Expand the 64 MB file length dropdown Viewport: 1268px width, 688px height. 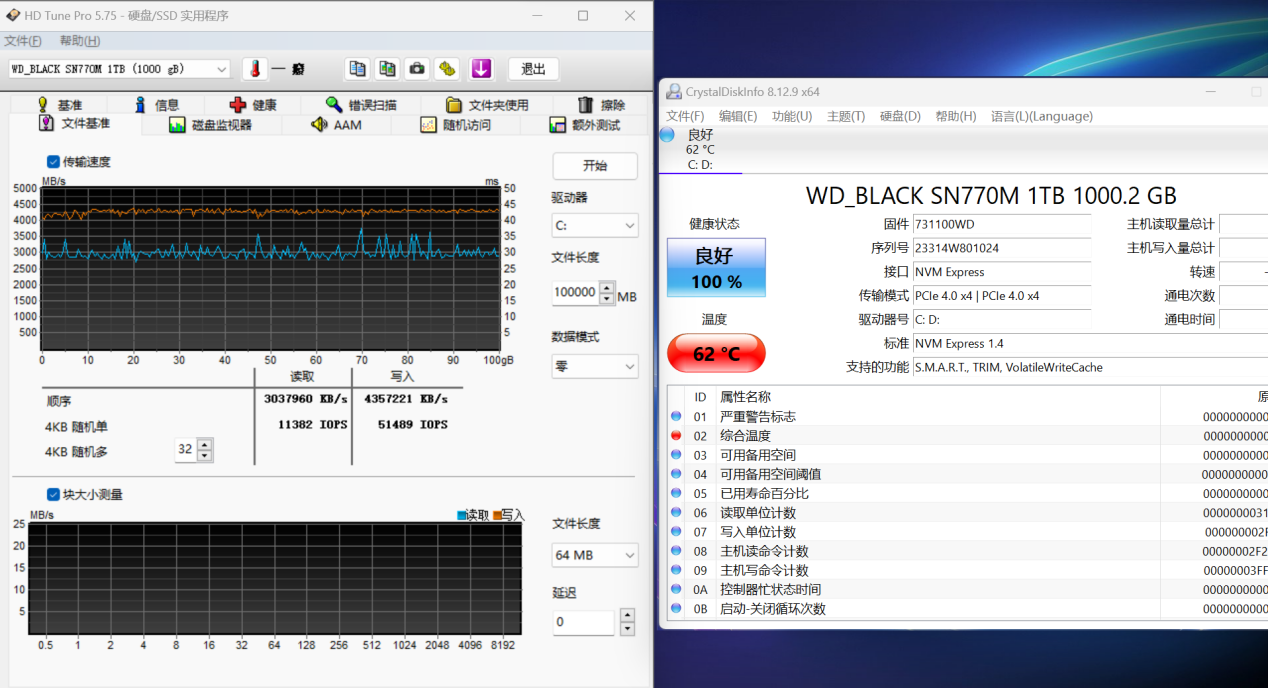coord(629,555)
